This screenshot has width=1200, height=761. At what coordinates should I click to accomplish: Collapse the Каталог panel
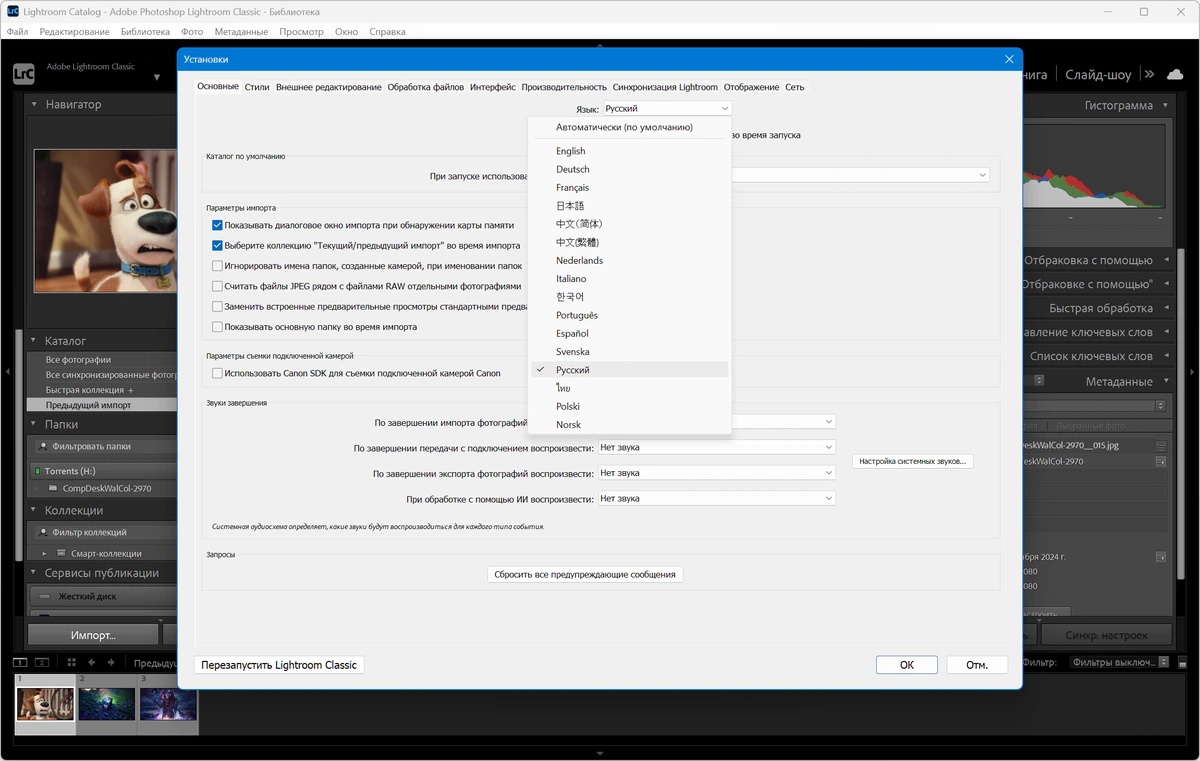[x=34, y=341]
